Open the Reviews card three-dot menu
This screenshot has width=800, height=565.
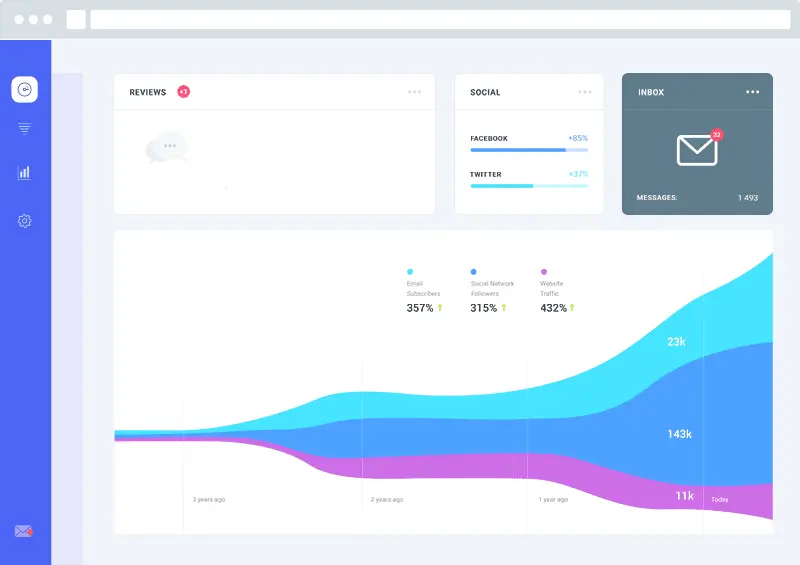[x=415, y=92]
